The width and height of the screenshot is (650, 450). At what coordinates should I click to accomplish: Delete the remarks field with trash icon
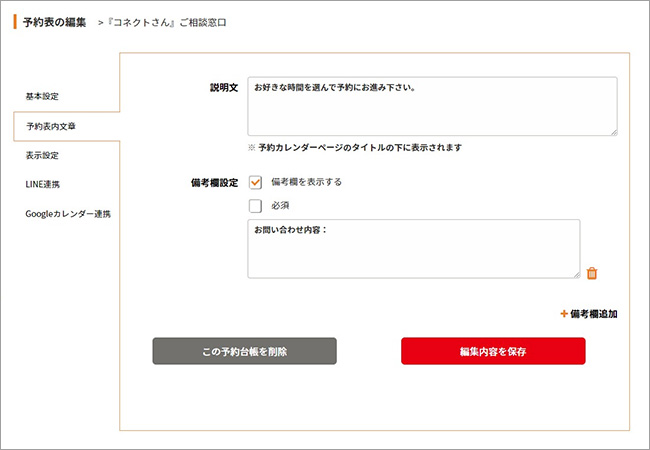[592, 273]
